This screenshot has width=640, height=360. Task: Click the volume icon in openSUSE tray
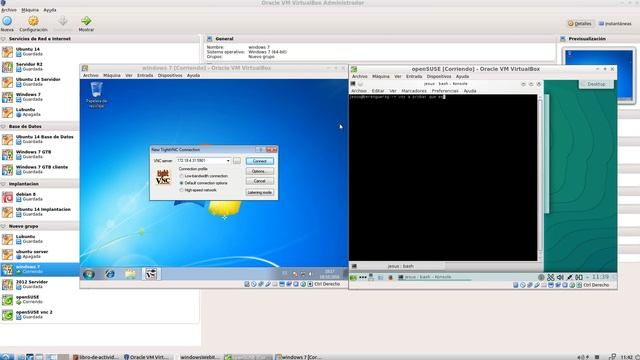point(560,278)
